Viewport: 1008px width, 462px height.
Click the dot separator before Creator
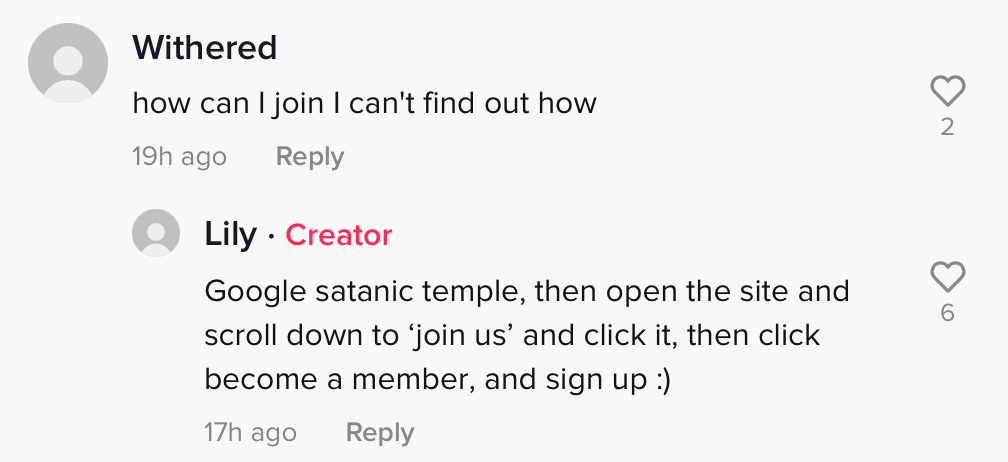pos(271,236)
